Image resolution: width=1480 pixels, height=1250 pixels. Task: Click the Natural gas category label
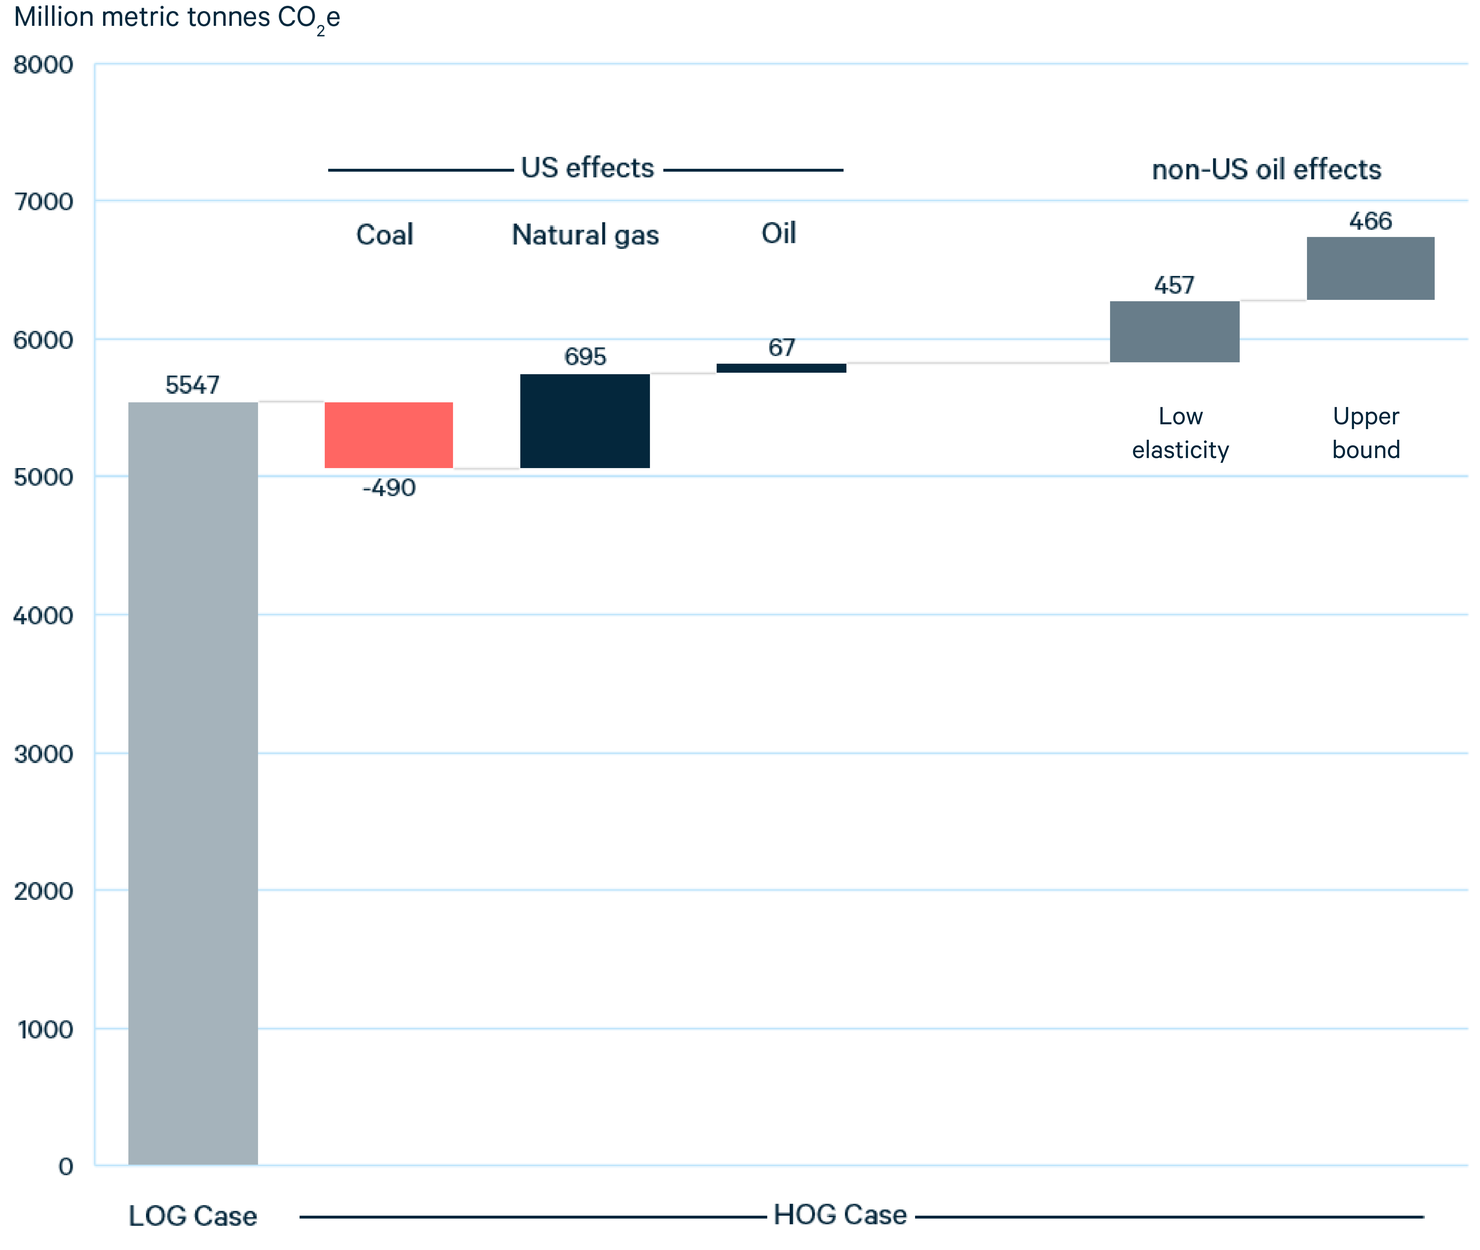pos(586,236)
